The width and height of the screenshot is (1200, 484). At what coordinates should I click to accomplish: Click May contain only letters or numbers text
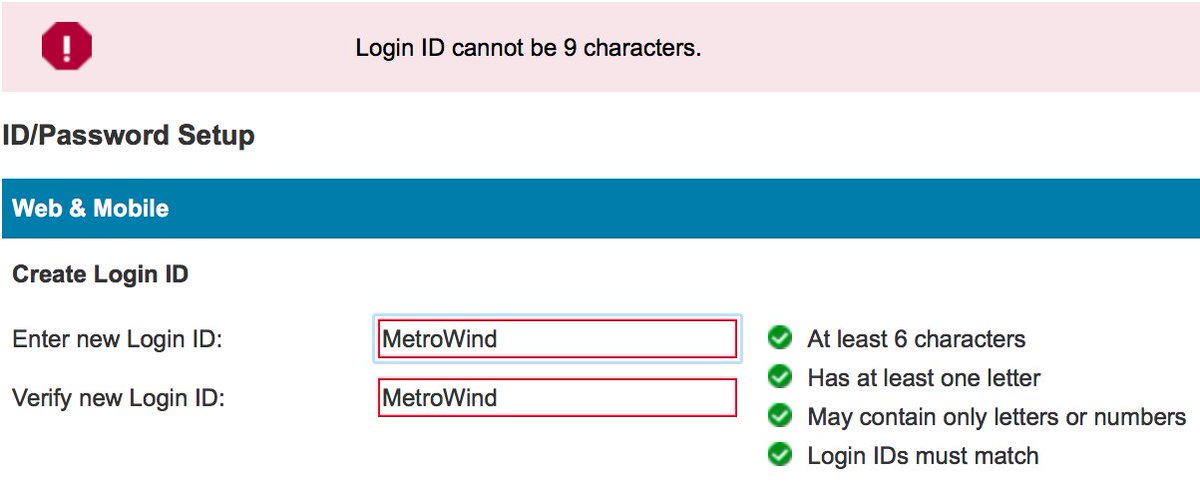coord(996,417)
